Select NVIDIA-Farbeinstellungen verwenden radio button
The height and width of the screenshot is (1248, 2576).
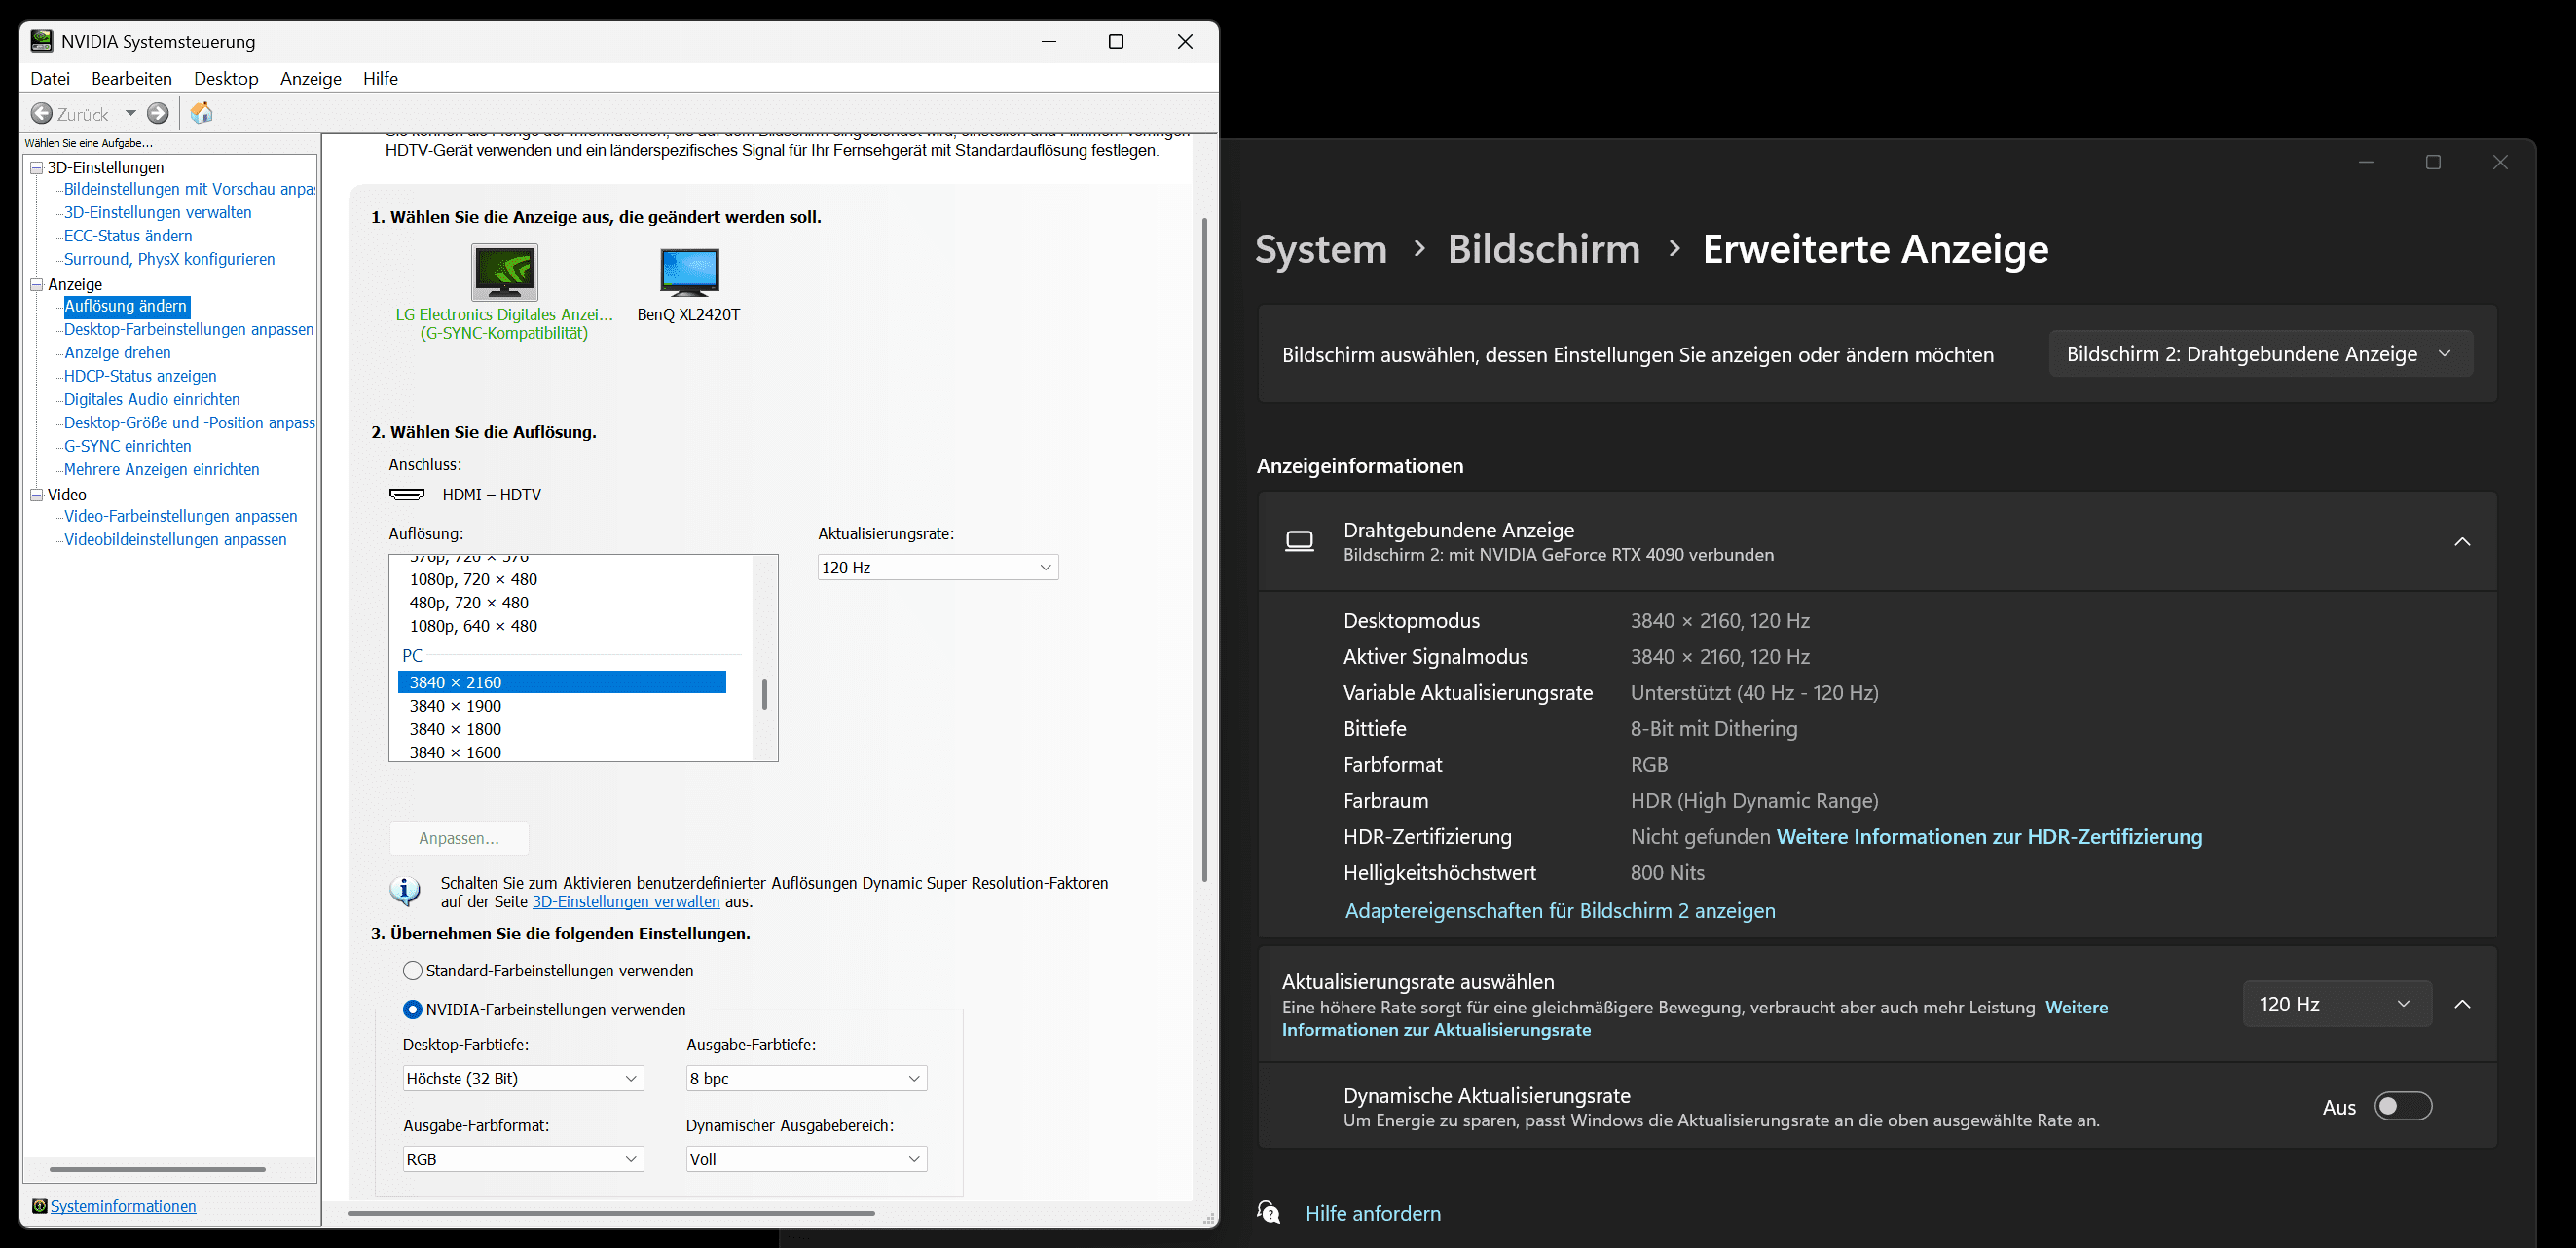412,1009
